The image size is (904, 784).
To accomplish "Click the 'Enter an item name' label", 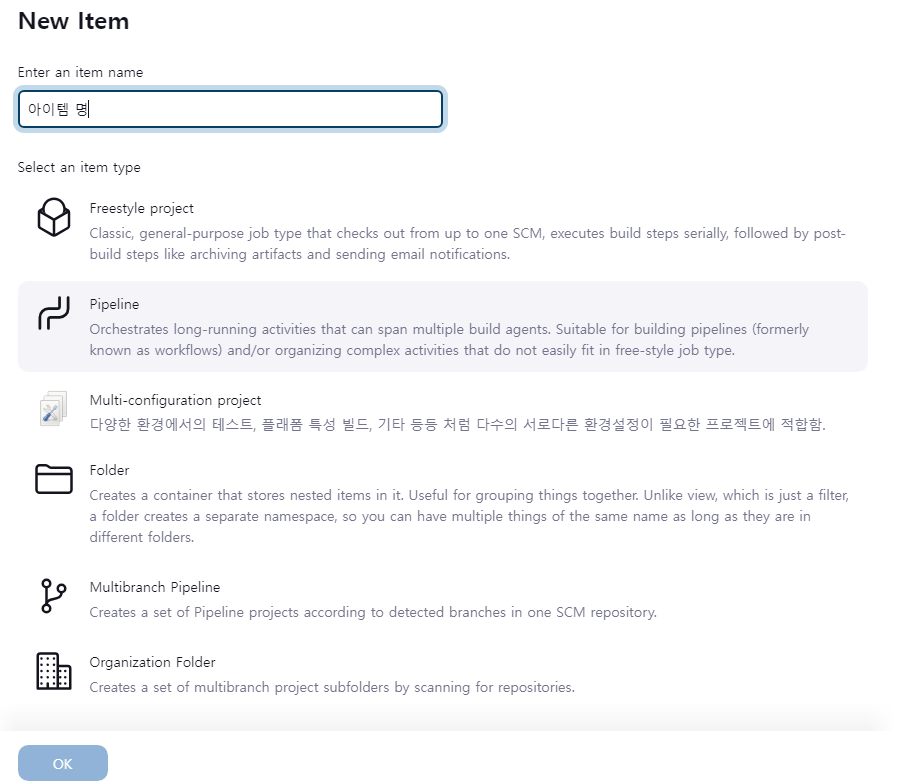I will [x=80, y=72].
